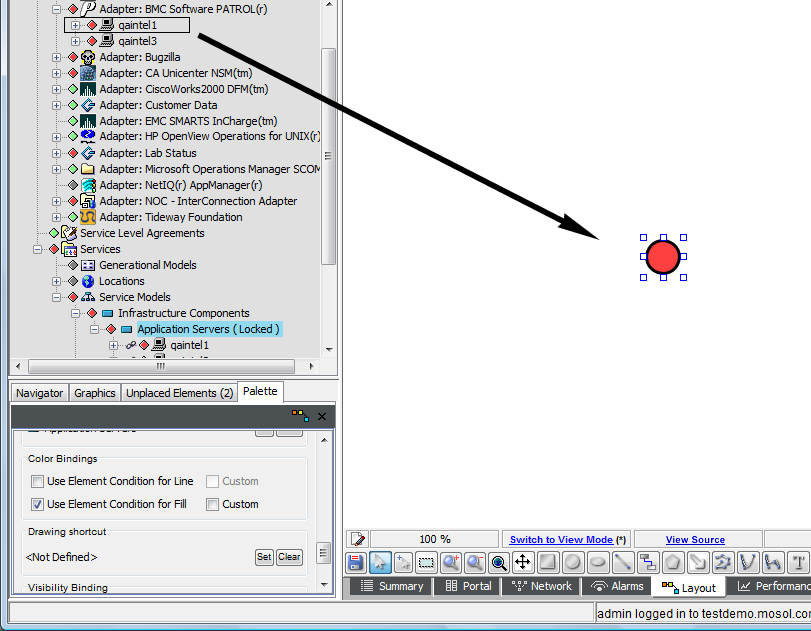Select Adapter: Tideway Foundation in the tree
Image resolution: width=811 pixels, height=631 pixels.
[171, 217]
